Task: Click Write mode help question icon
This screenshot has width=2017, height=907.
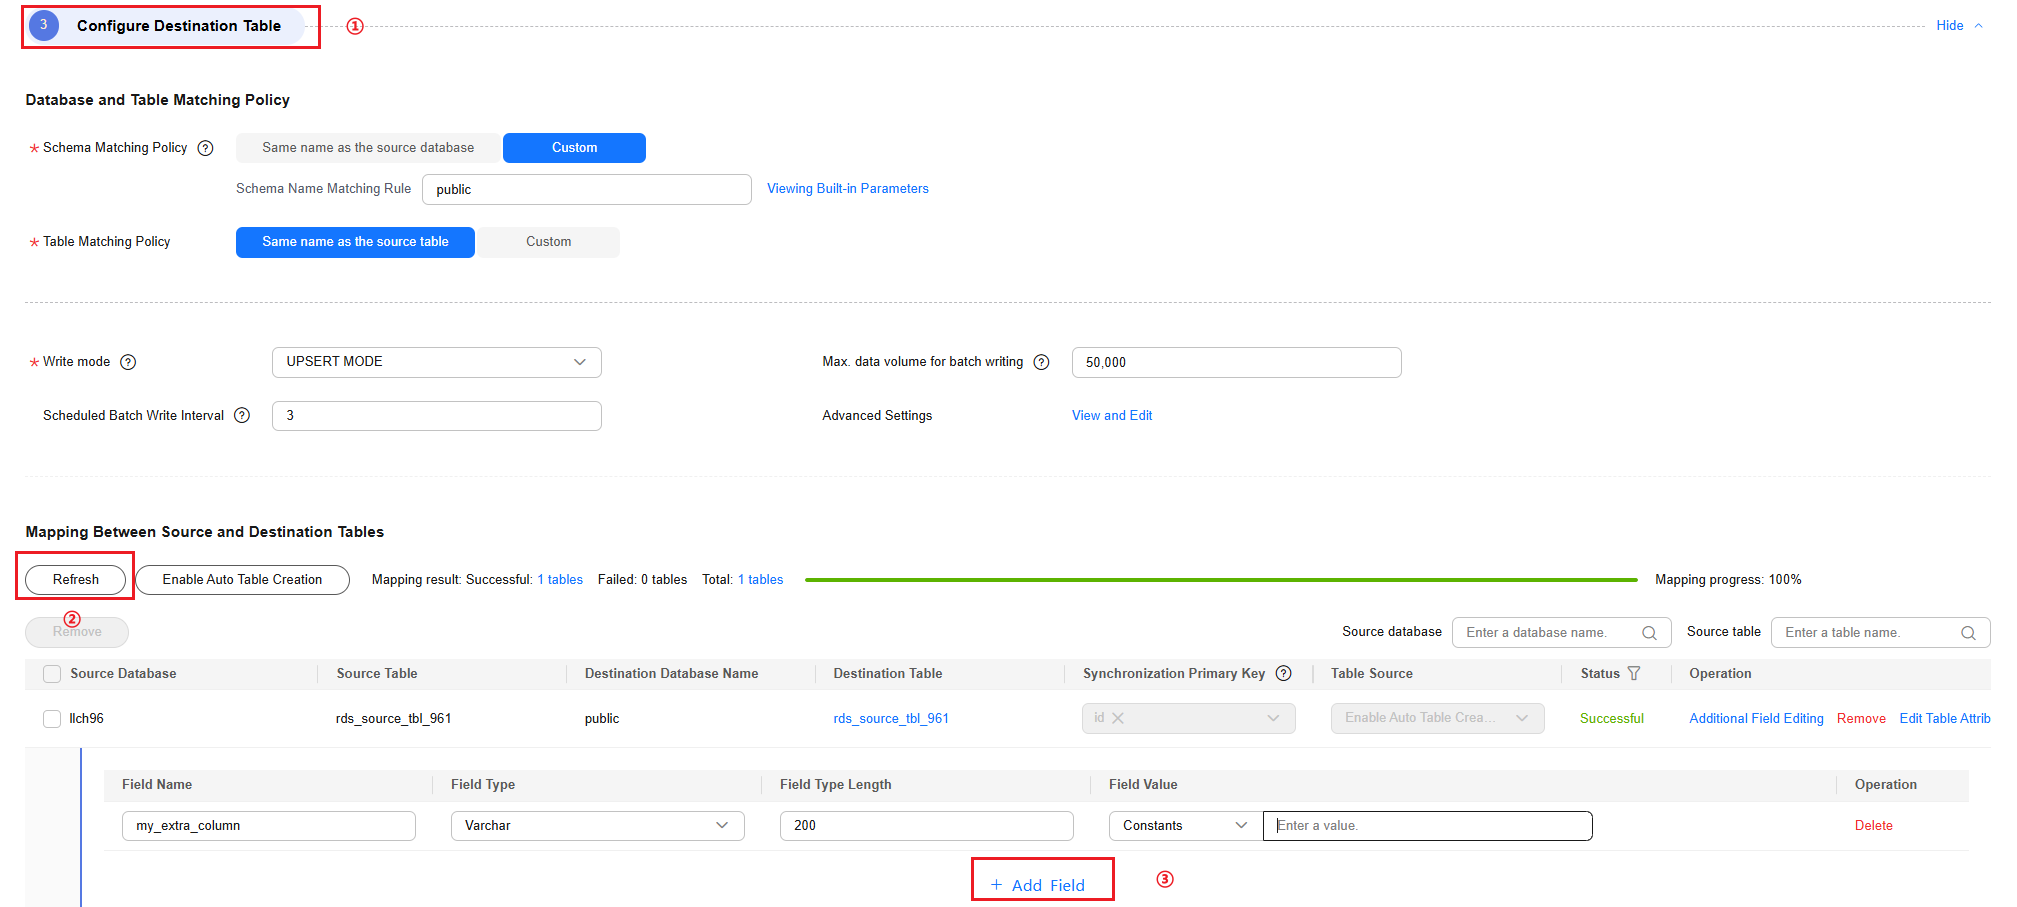Action: 128,362
